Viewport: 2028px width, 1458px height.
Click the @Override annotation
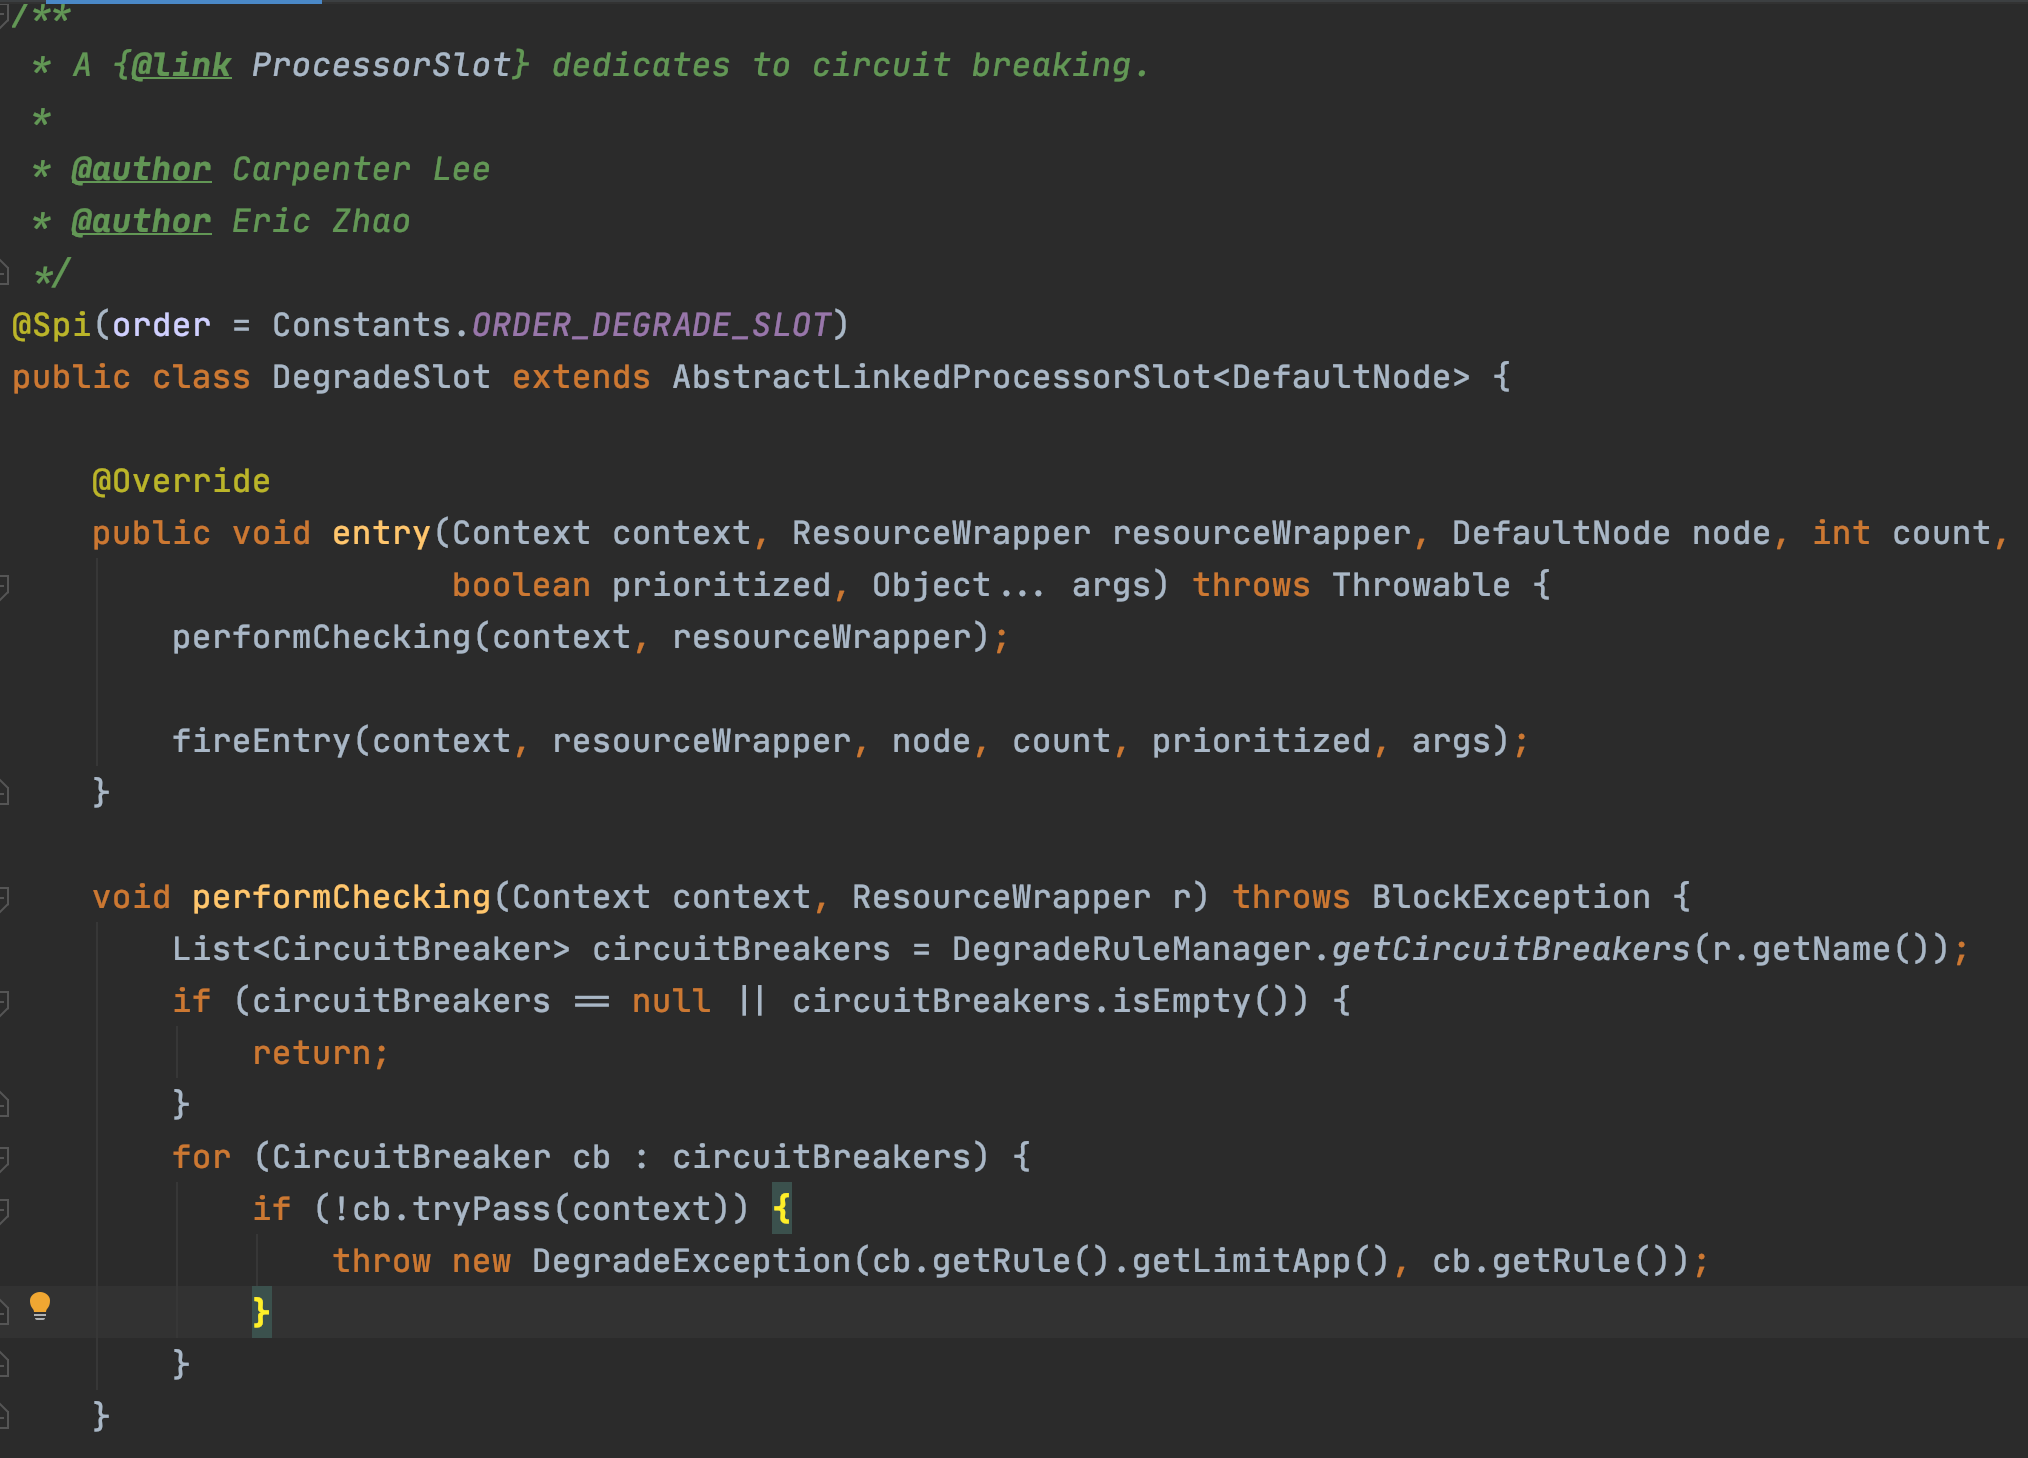click(x=181, y=482)
